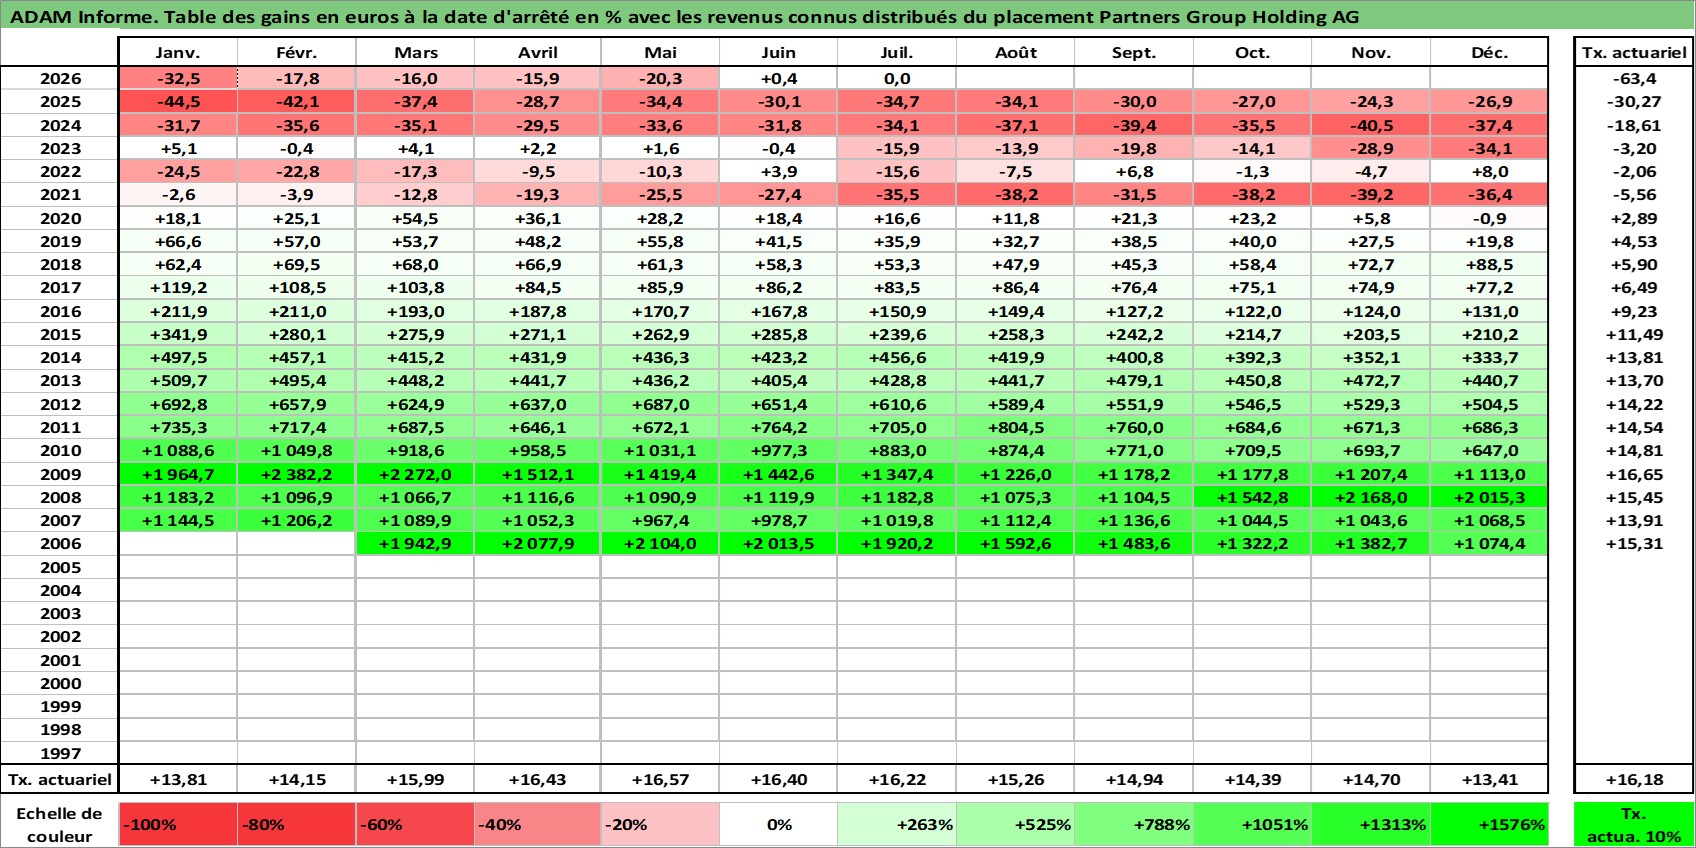Select the 2026 row label
This screenshot has height=848, width=1696.
click(59, 78)
